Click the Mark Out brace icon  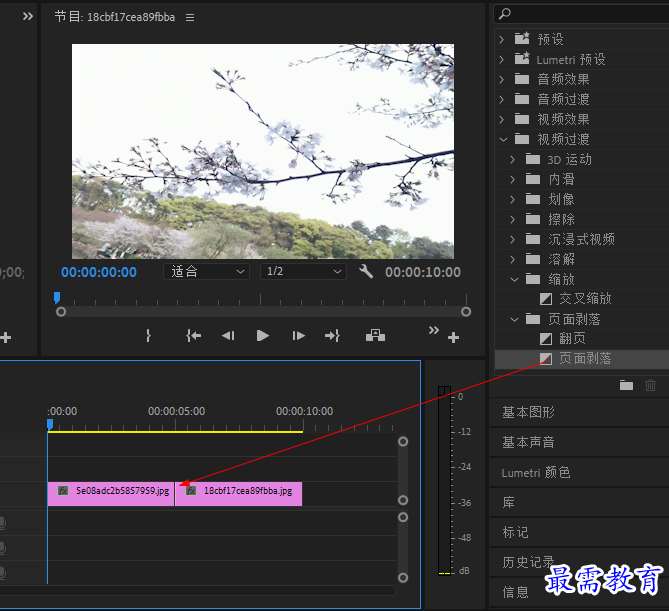[x=148, y=336]
